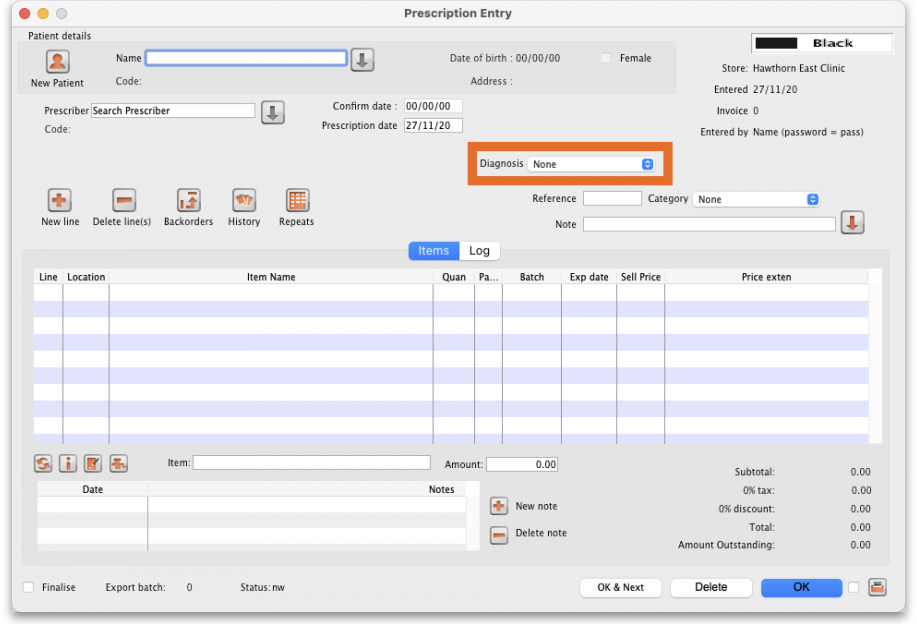Open the Diagnosis dropdown

click(592, 164)
